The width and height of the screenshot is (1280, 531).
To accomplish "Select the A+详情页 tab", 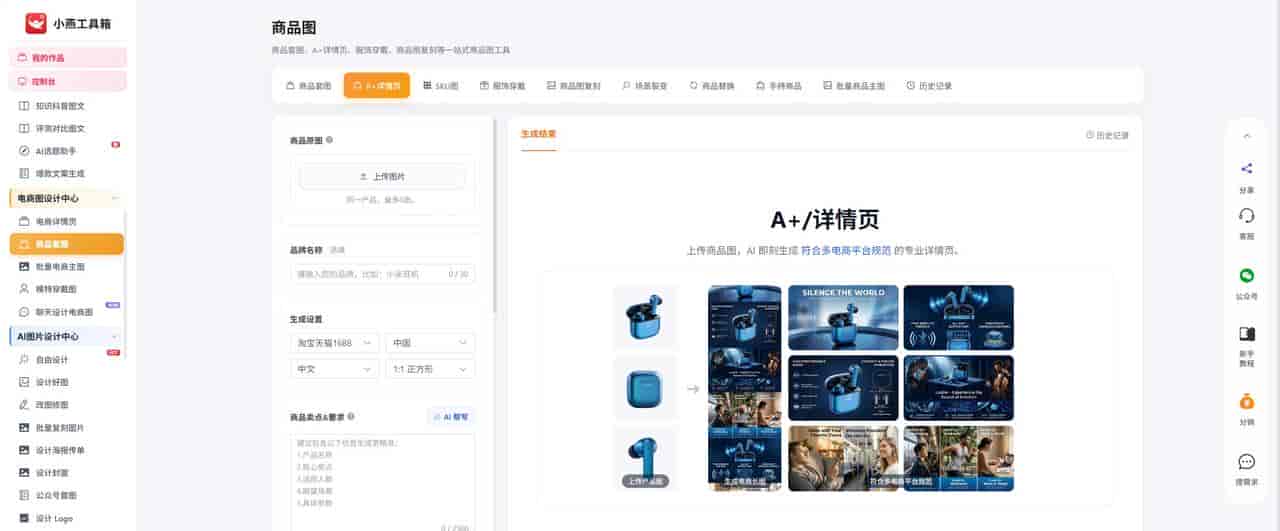I will pyautogui.click(x=377, y=86).
